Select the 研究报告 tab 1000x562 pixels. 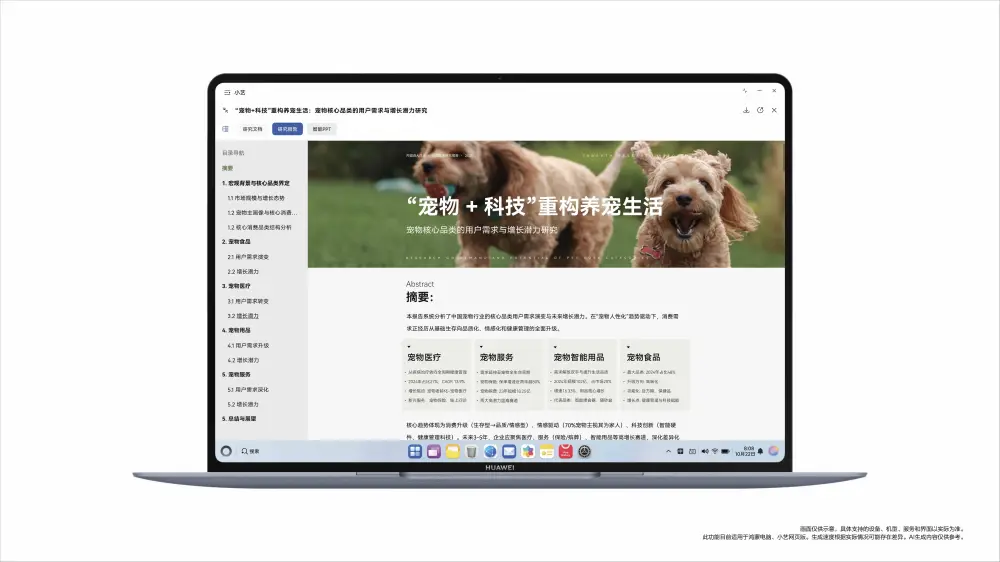pos(287,129)
